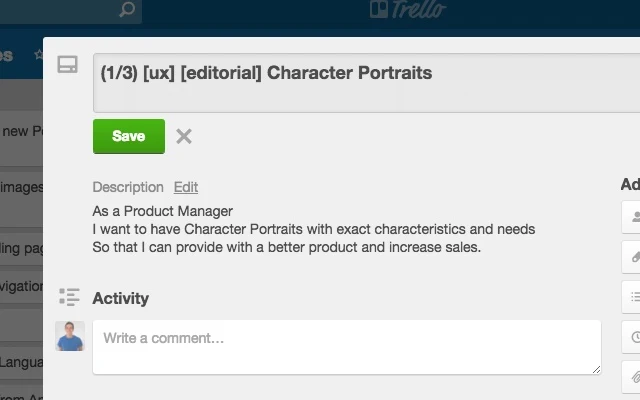Click the Activity list icon
This screenshot has height=400, width=640.
(69, 297)
